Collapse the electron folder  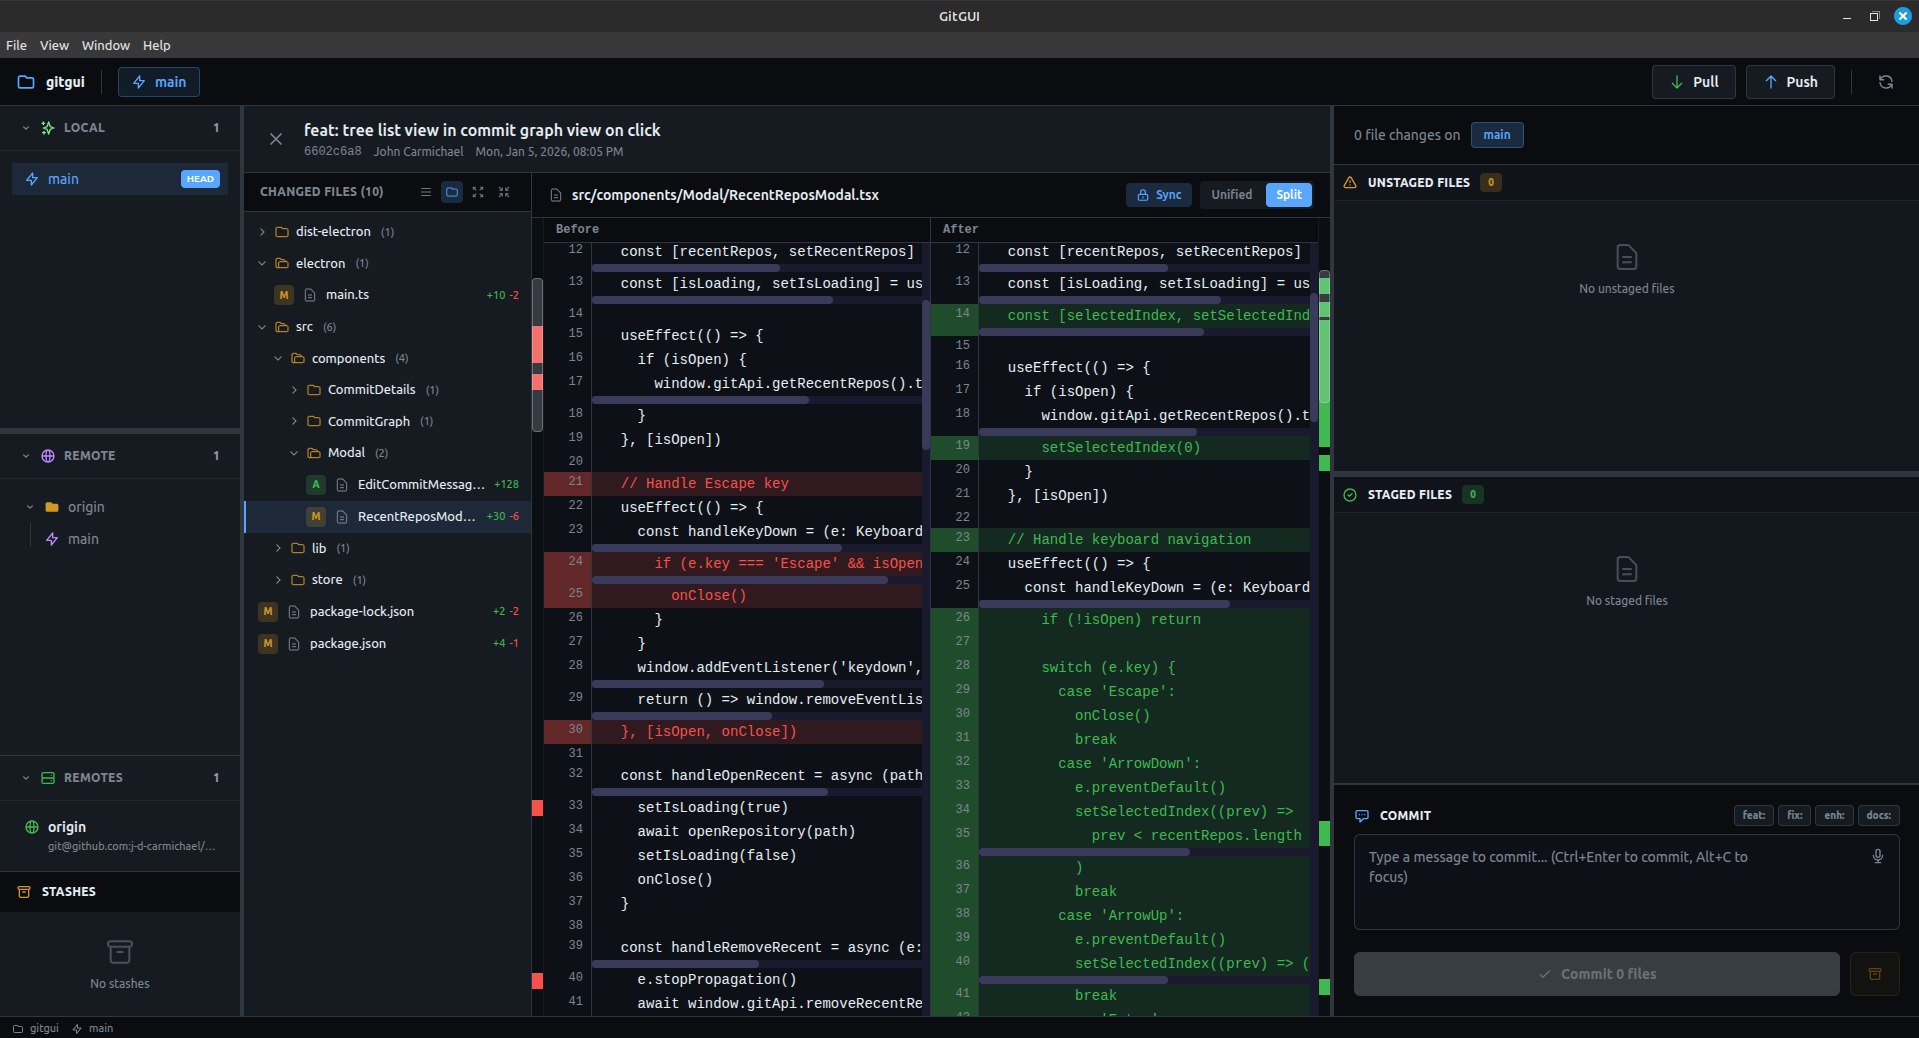(262, 263)
